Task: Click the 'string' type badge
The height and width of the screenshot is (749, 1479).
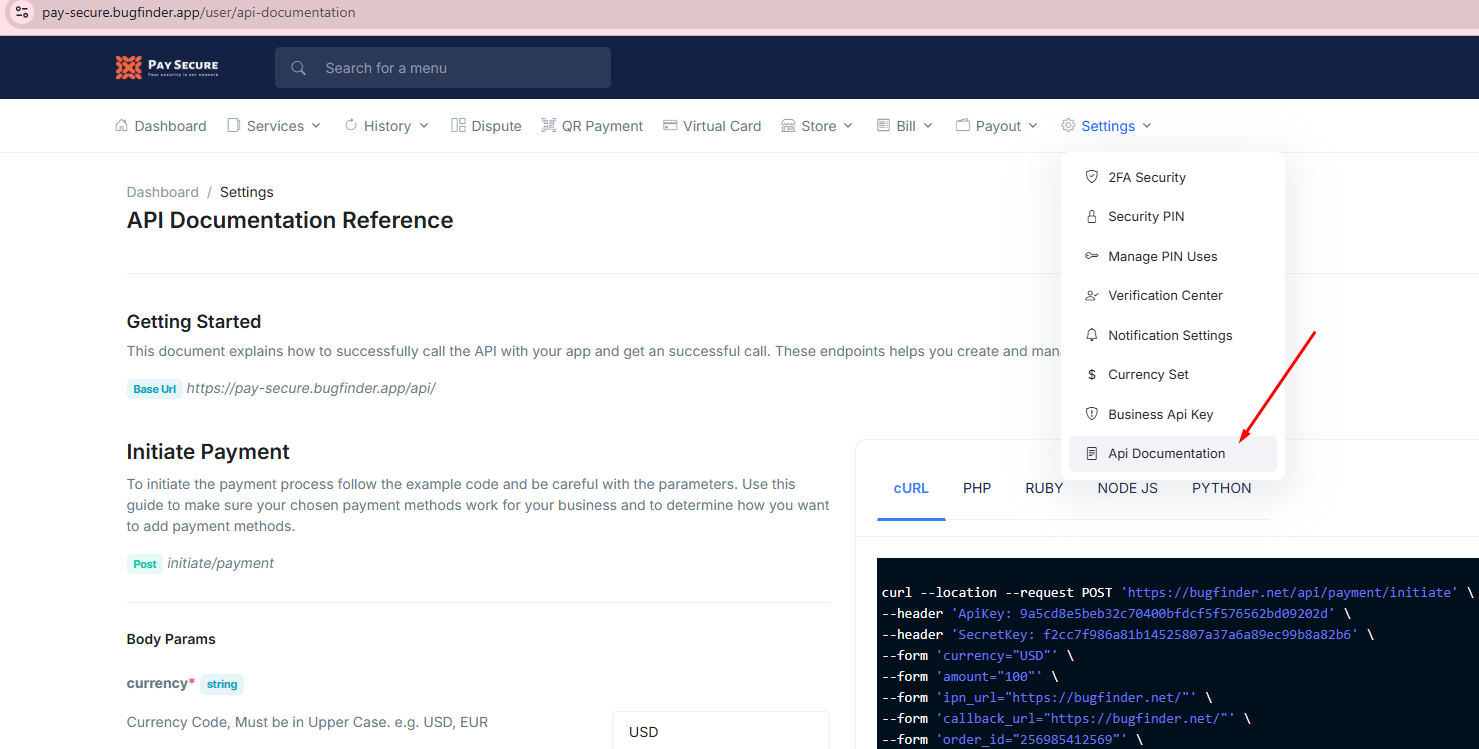Action: coord(222,684)
